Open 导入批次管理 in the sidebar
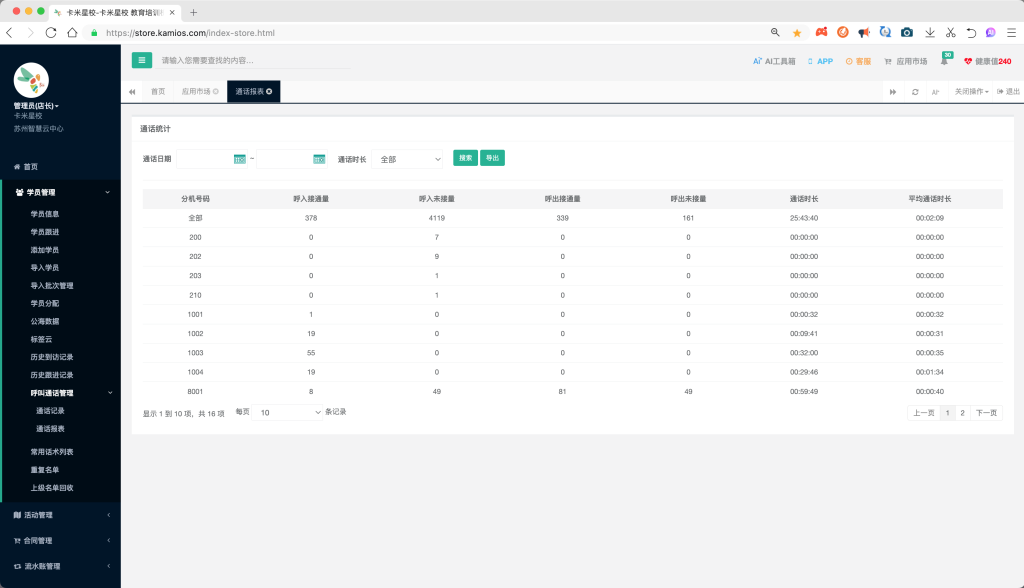The height and width of the screenshot is (588, 1024). coord(52,286)
